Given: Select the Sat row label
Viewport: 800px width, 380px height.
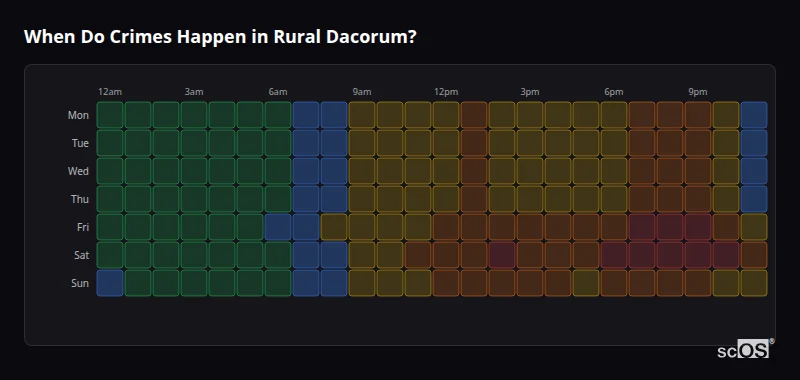Looking at the screenshot, I should [x=82, y=255].
